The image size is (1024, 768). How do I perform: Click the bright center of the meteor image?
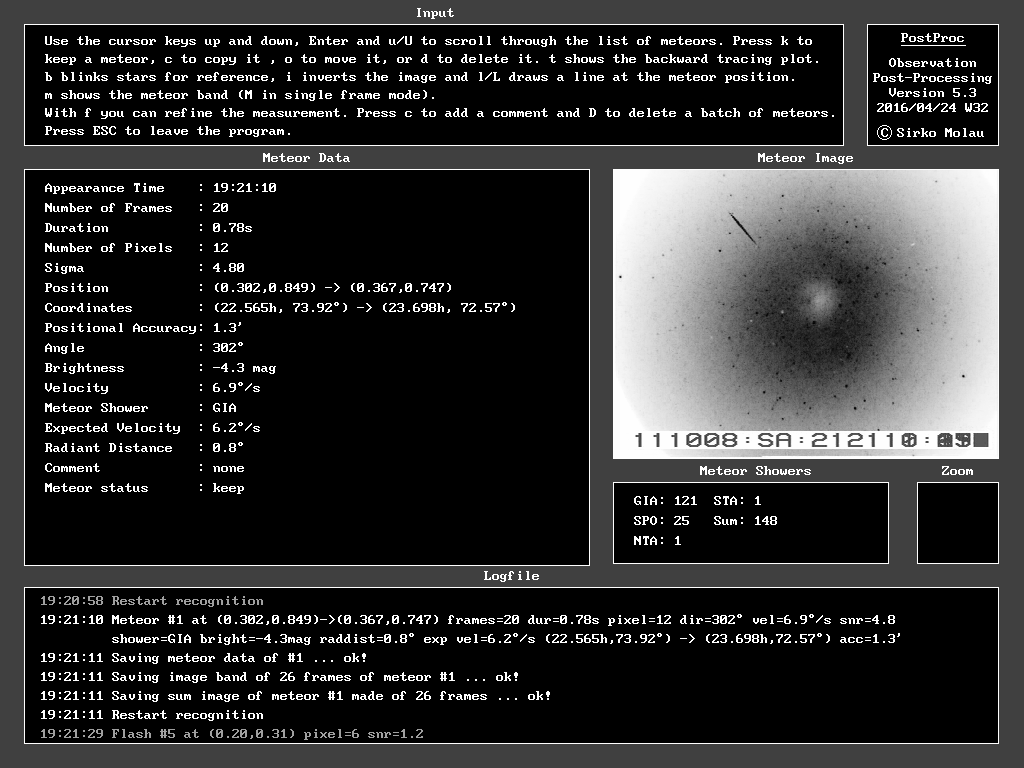coord(819,296)
